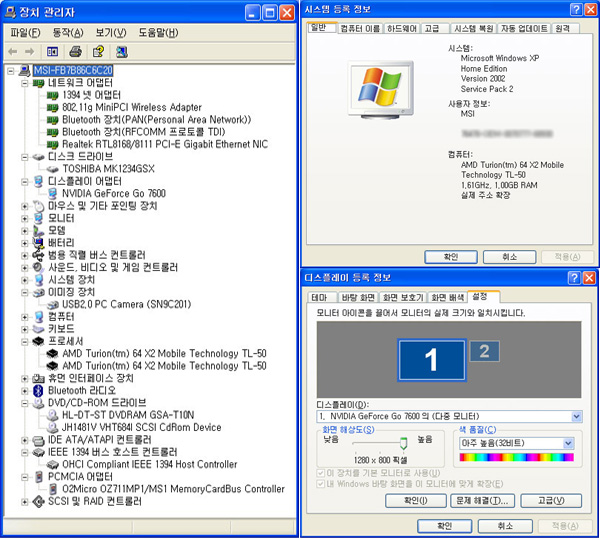Click the 사운드, 비디오 및 게임 컨트롤러 icon
The image size is (600, 540).
click(x=38, y=268)
